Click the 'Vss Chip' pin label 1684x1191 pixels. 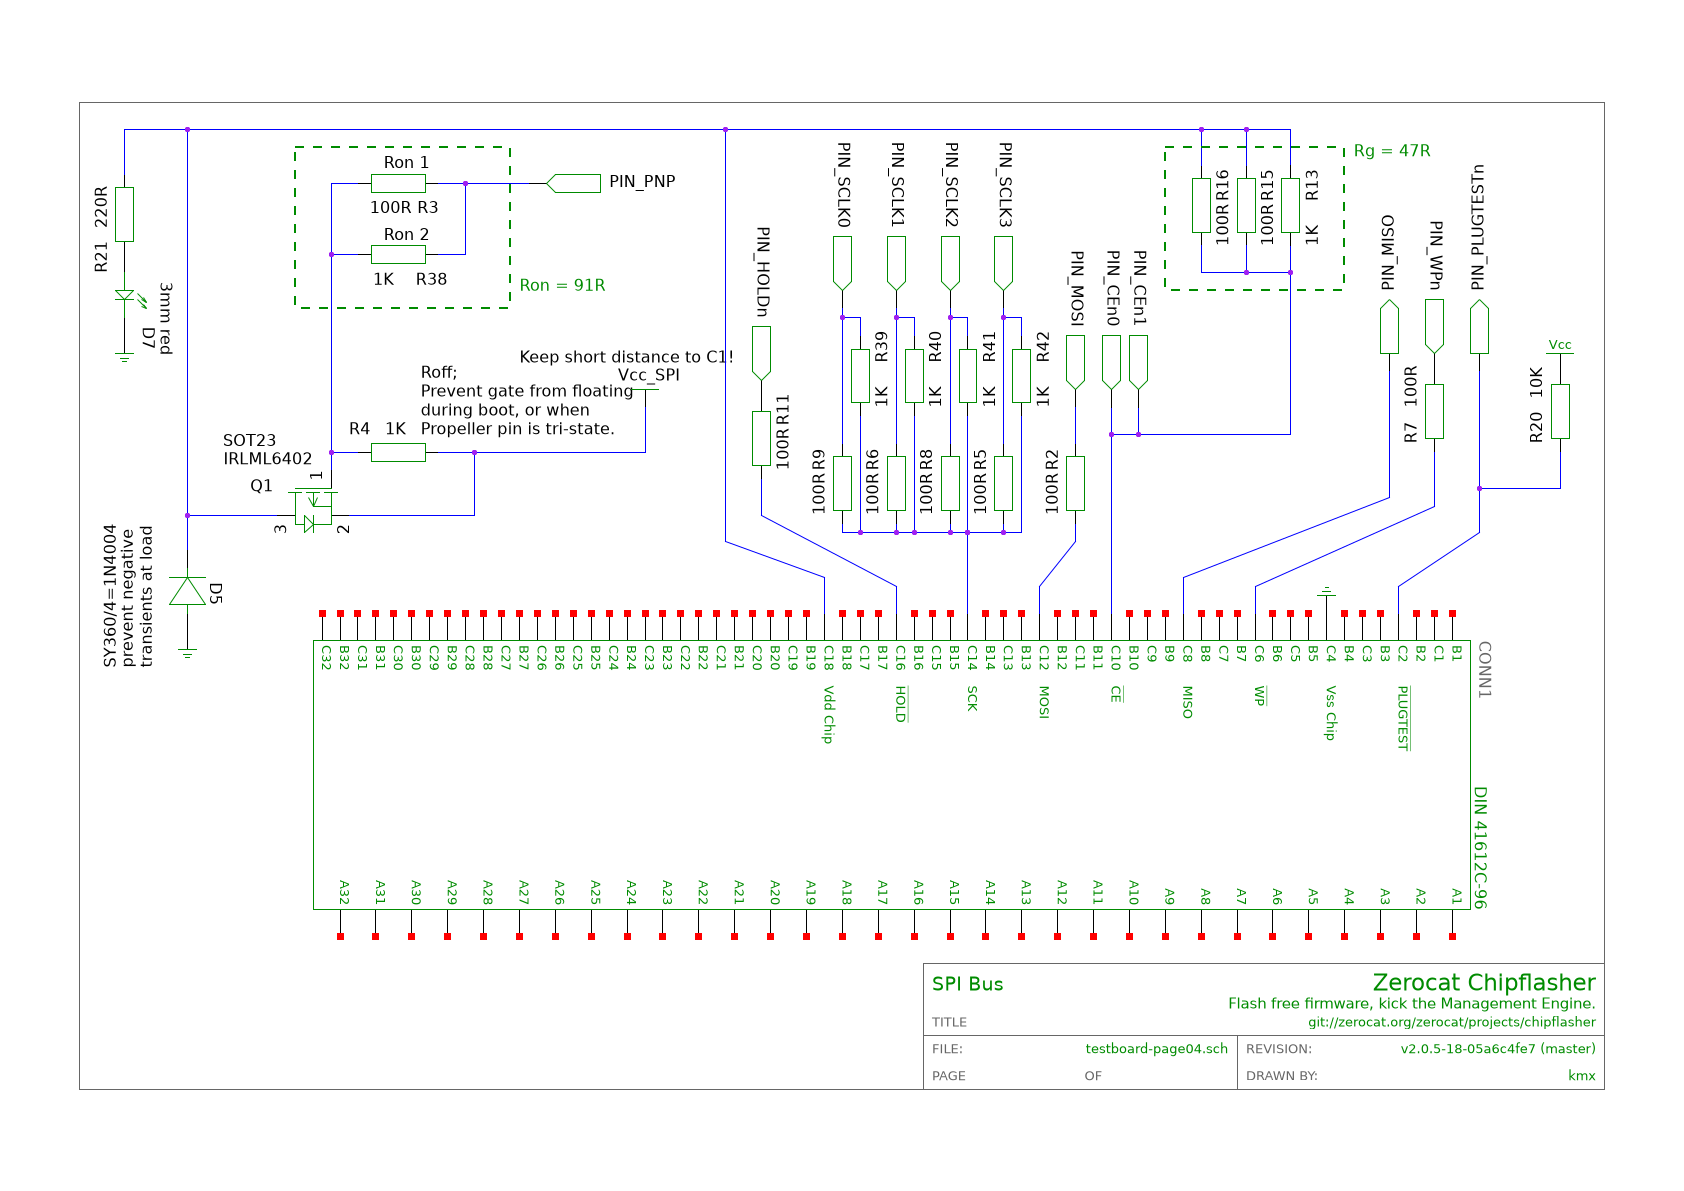coord(1331,712)
